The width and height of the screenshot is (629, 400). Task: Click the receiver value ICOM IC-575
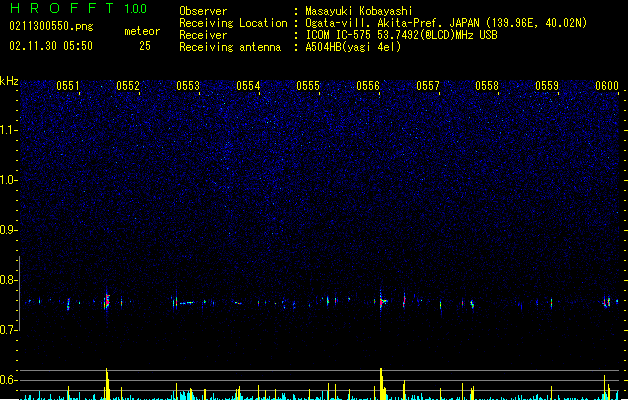339,35
